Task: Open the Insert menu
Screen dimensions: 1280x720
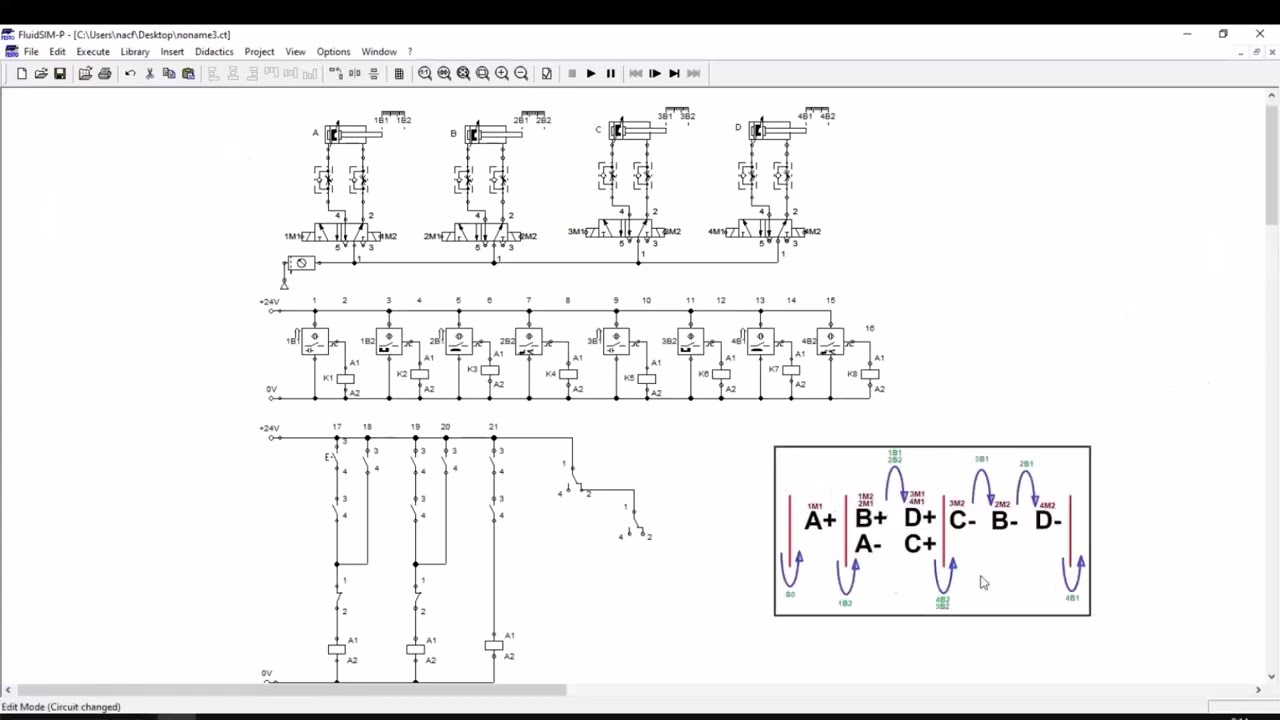Action: click(172, 51)
